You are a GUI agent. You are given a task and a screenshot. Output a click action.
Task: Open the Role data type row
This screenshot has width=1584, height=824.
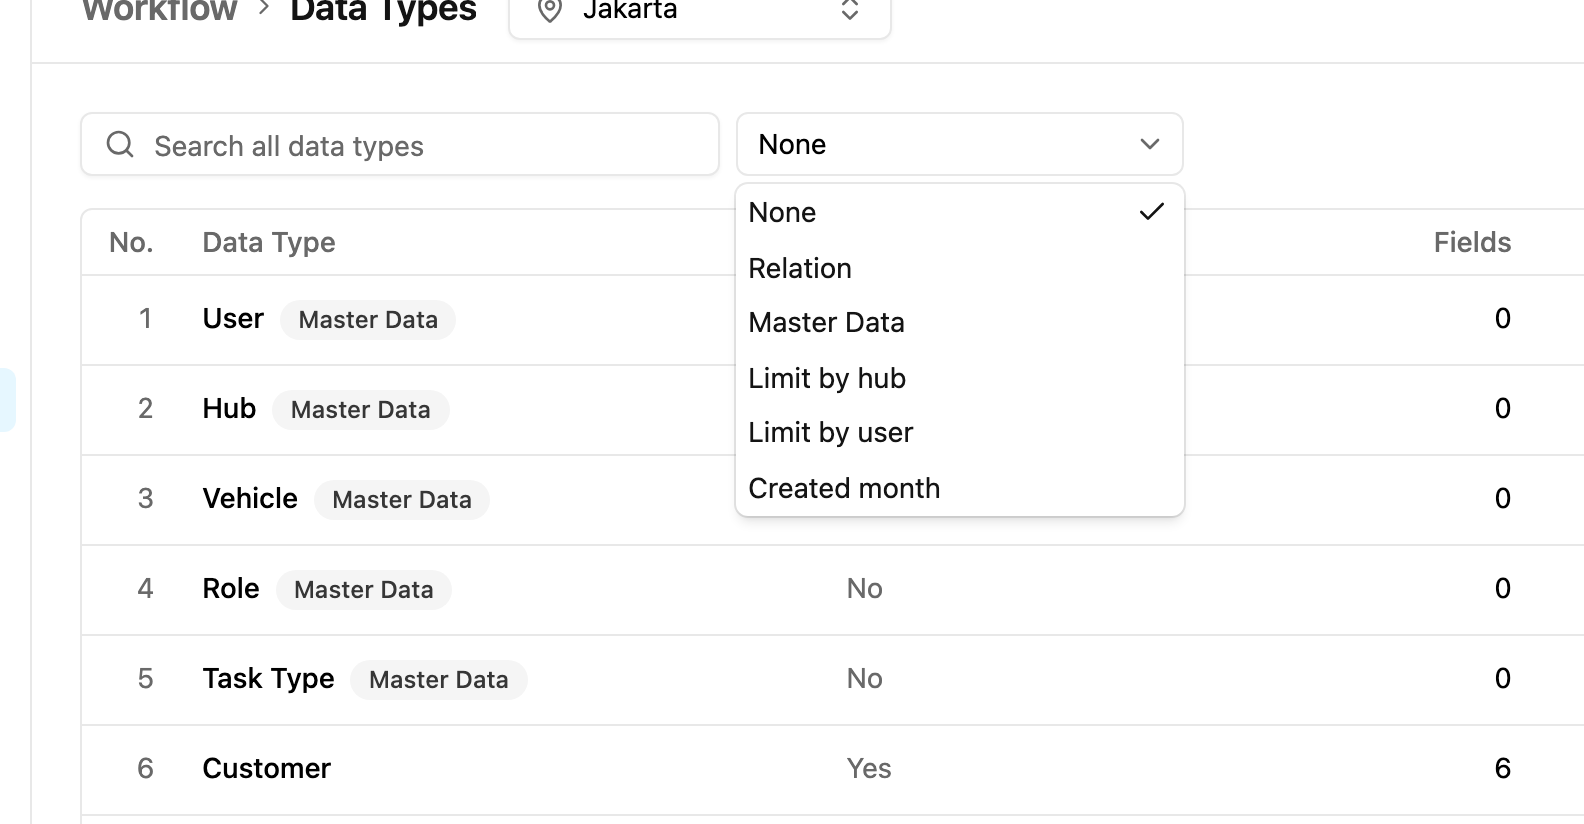[832, 589]
